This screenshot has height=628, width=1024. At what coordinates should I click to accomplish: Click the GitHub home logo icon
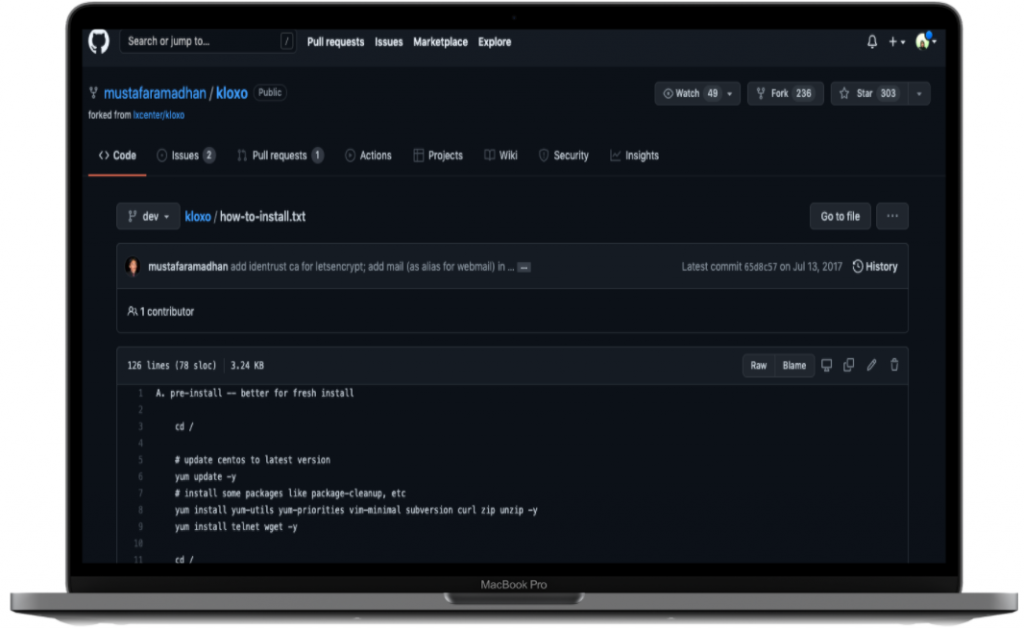(x=97, y=41)
